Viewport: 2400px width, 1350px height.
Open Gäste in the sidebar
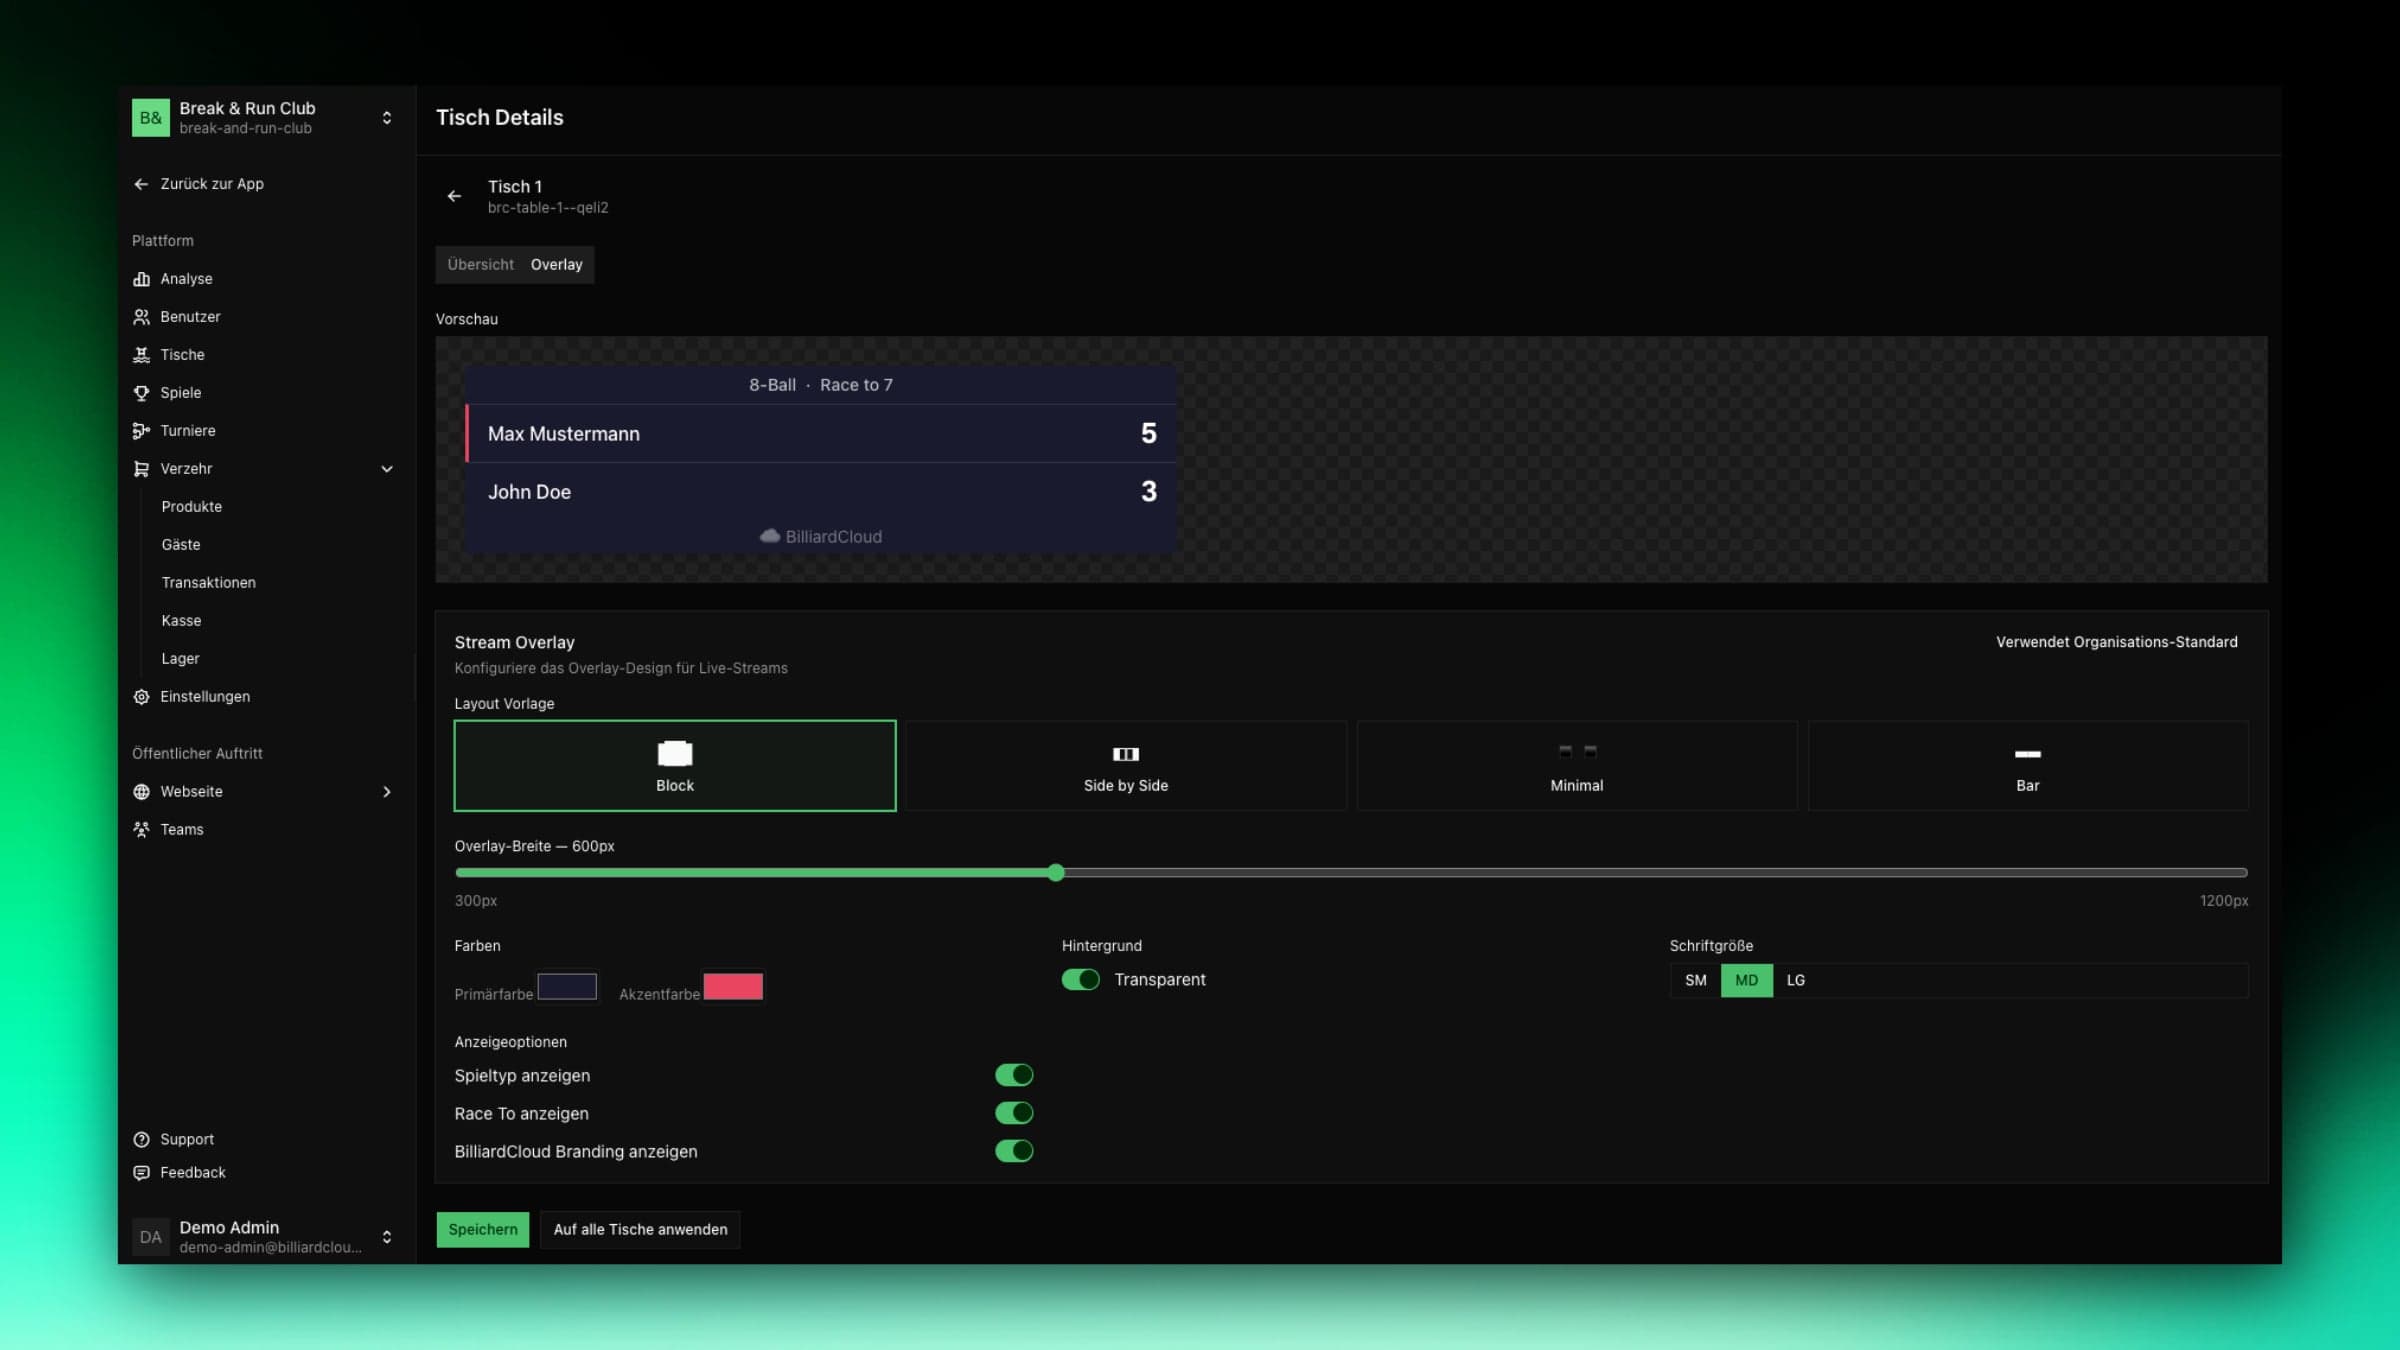pyautogui.click(x=181, y=545)
